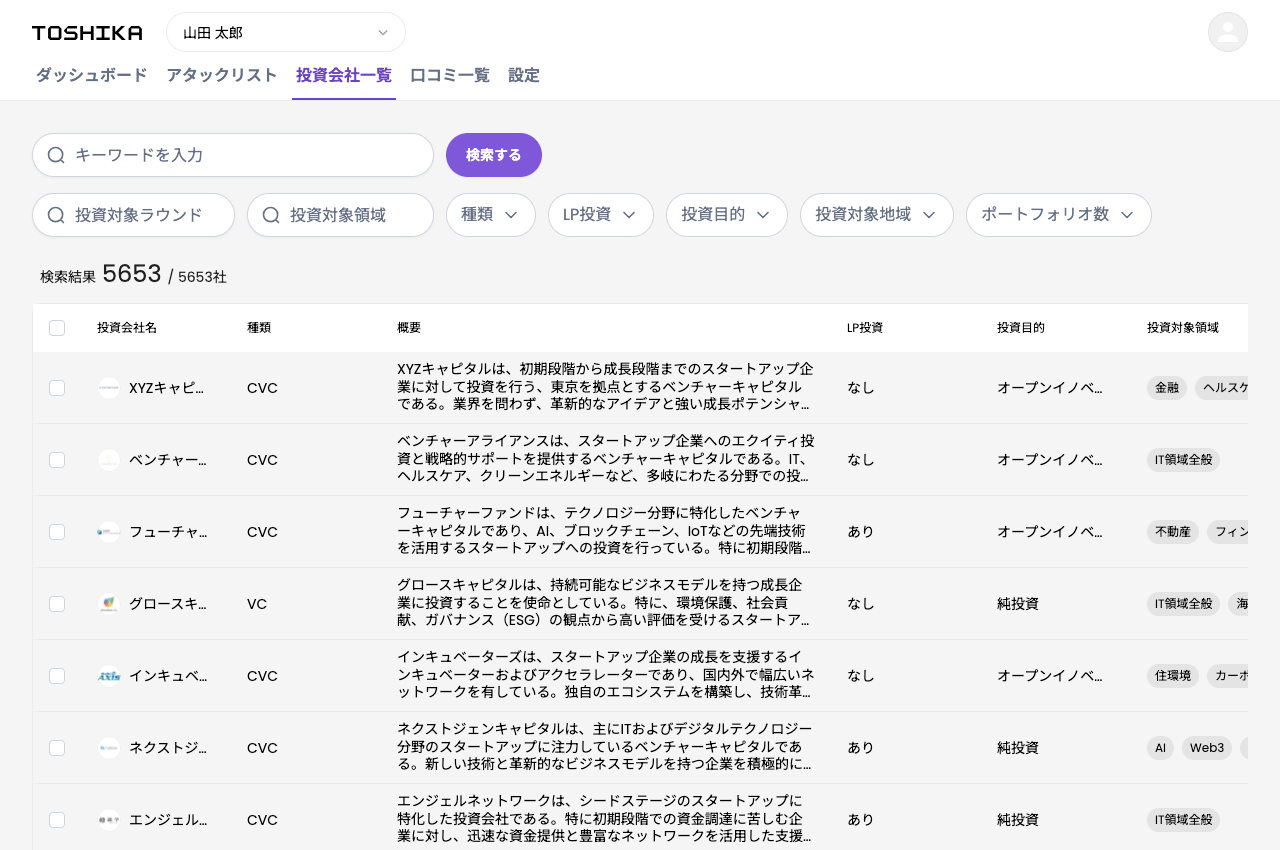This screenshot has width=1280, height=850.
Task: Open the 口コミ一覧 tab
Action: tap(450, 75)
